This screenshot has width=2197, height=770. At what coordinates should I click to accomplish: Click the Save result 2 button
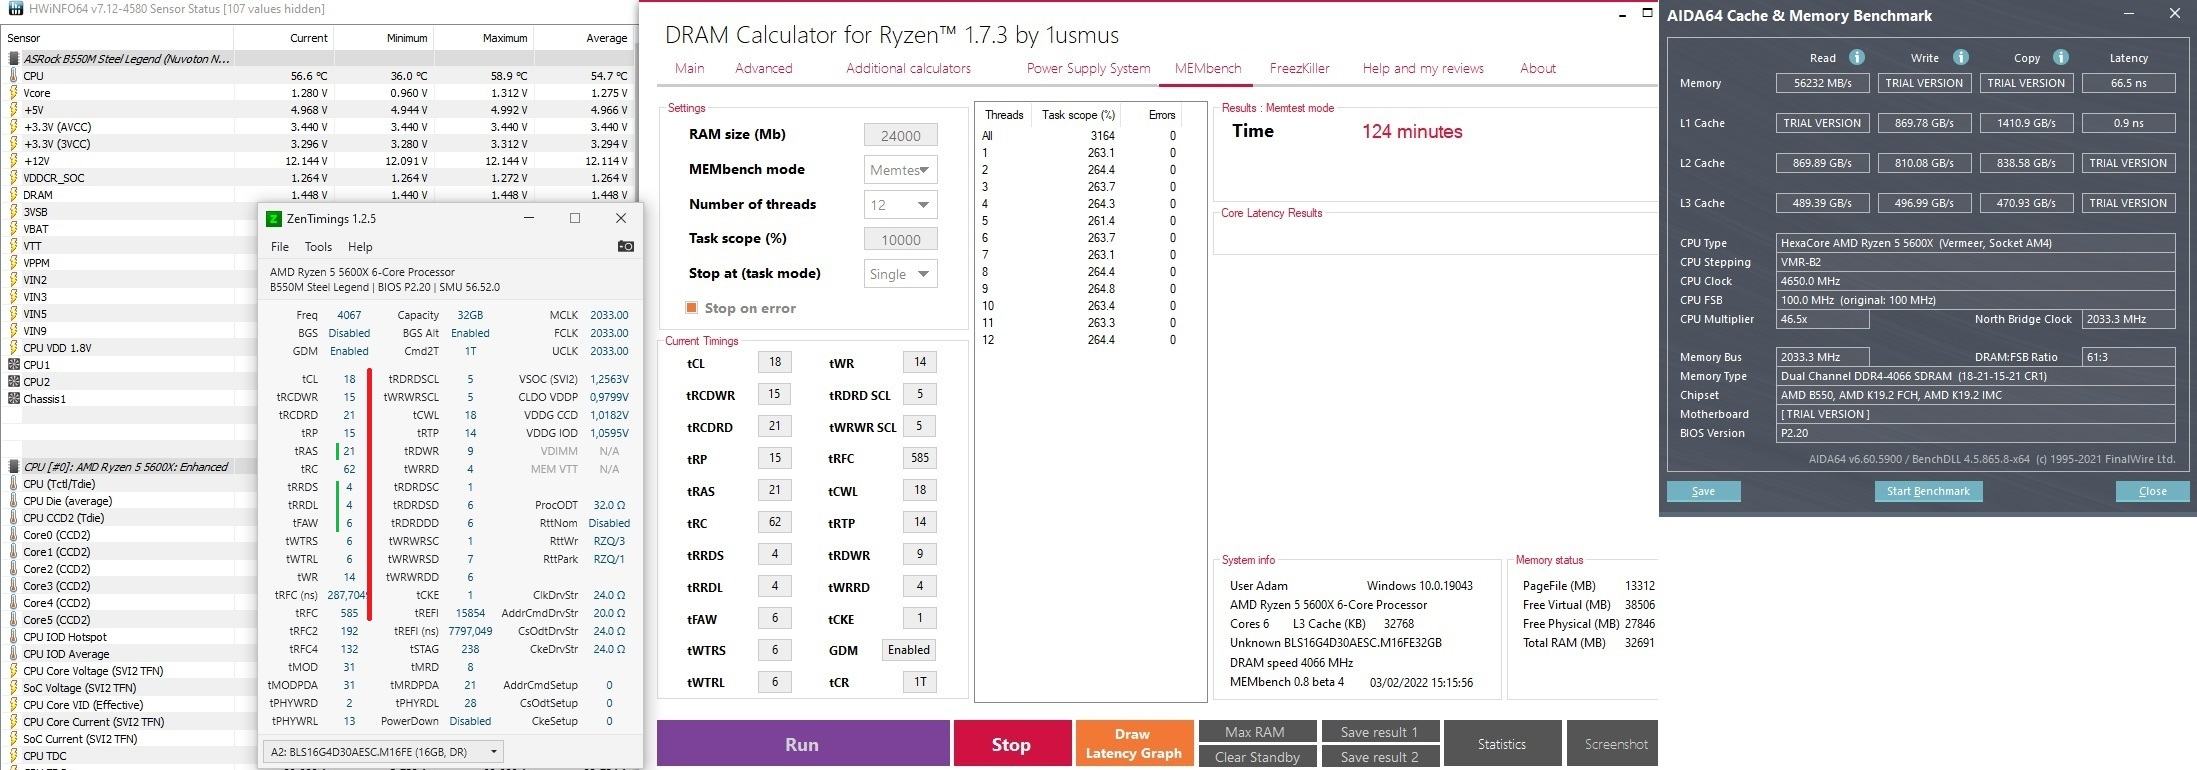(1380, 757)
